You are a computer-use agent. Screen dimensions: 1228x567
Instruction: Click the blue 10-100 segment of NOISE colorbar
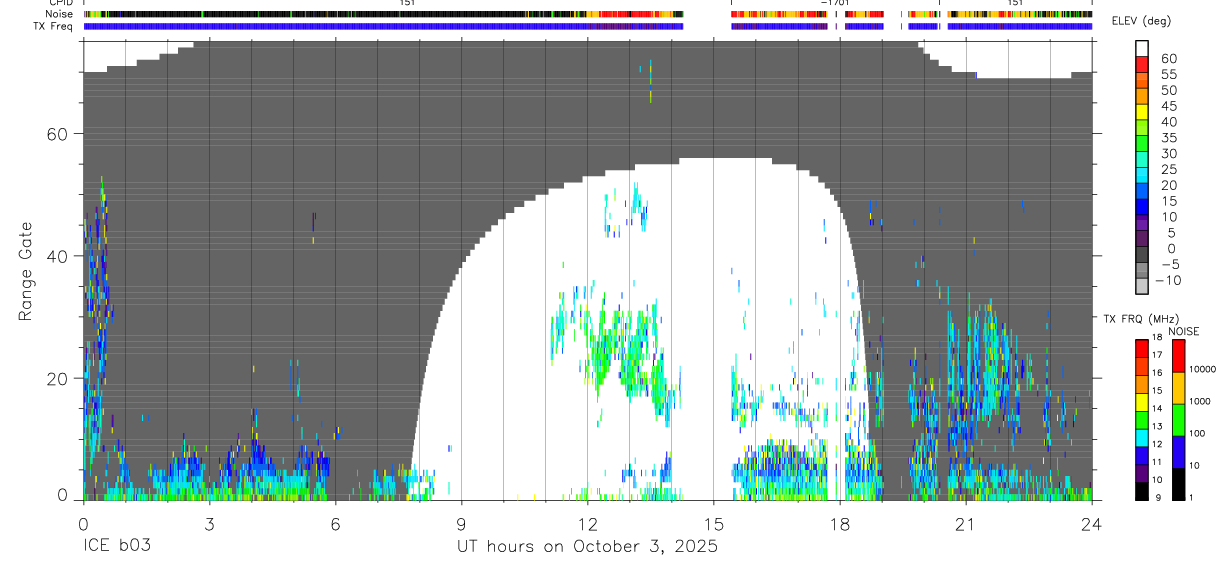click(1177, 451)
